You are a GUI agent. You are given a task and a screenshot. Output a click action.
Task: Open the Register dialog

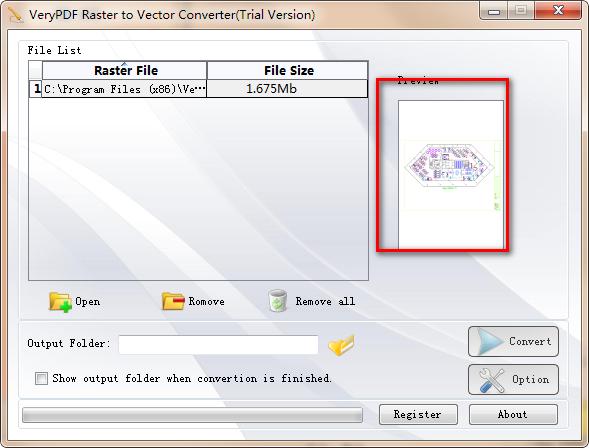click(418, 415)
